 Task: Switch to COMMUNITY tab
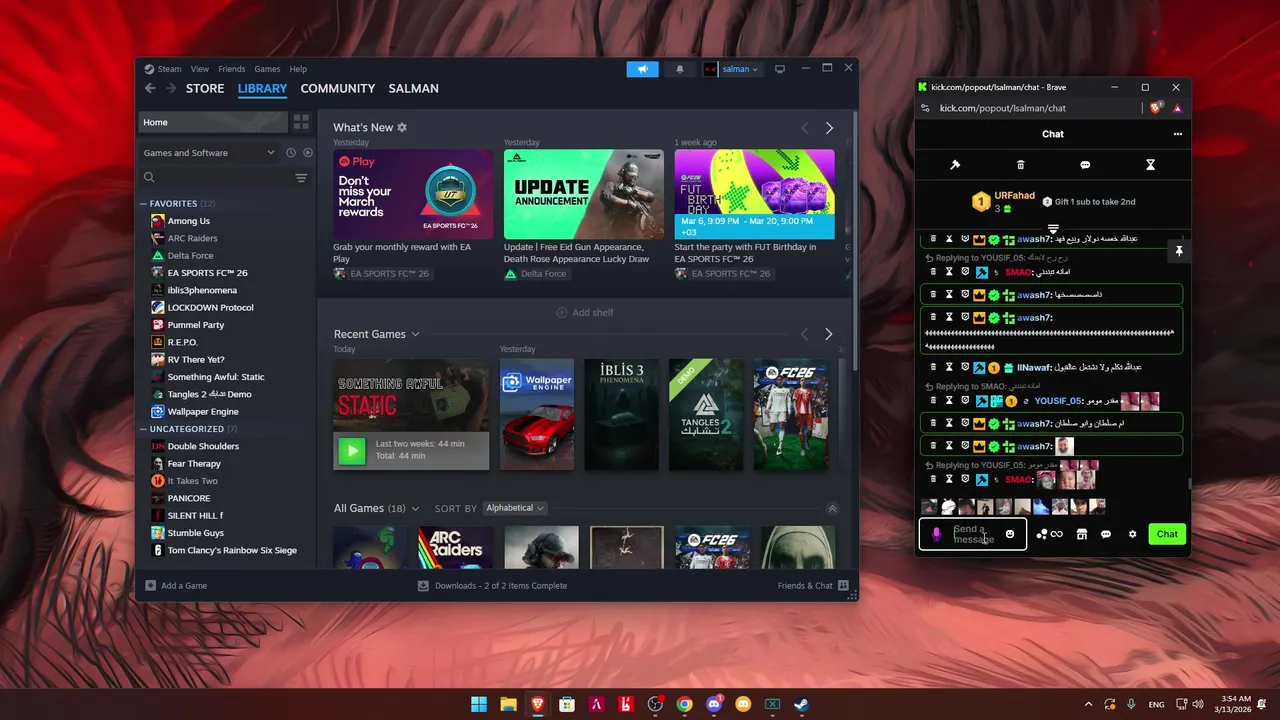338,88
